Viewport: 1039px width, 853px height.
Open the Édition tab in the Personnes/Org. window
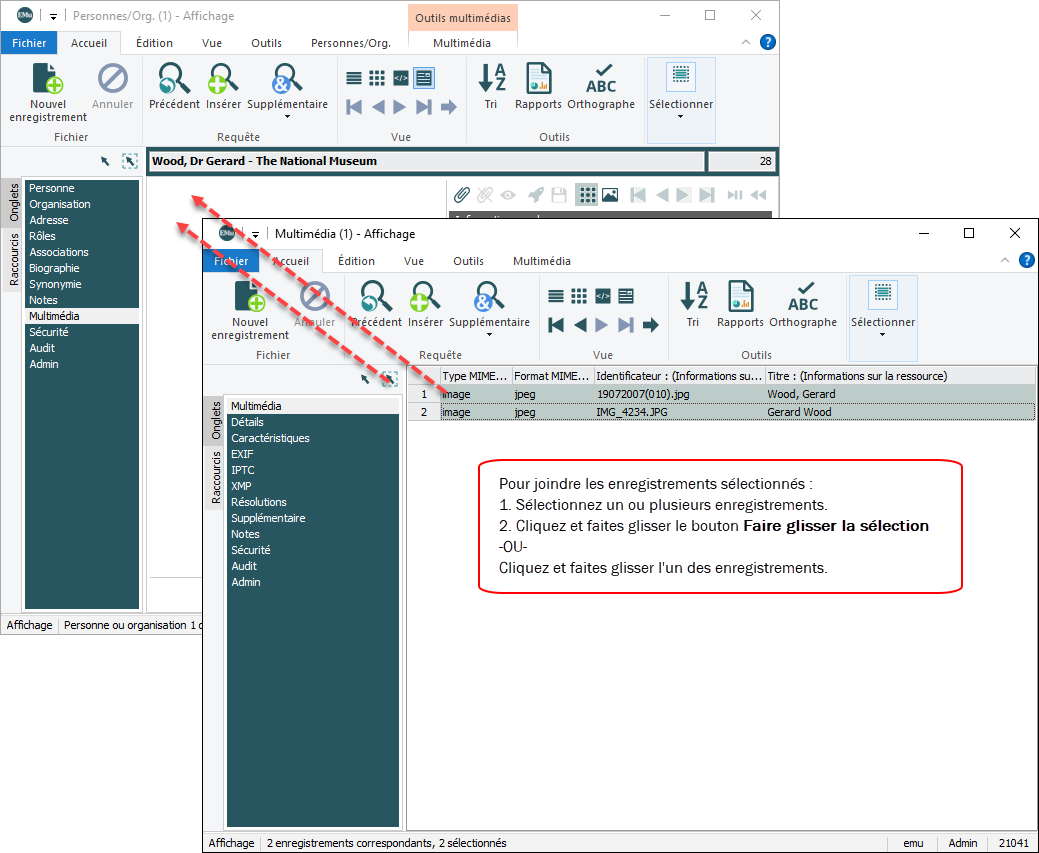(154, 43)
